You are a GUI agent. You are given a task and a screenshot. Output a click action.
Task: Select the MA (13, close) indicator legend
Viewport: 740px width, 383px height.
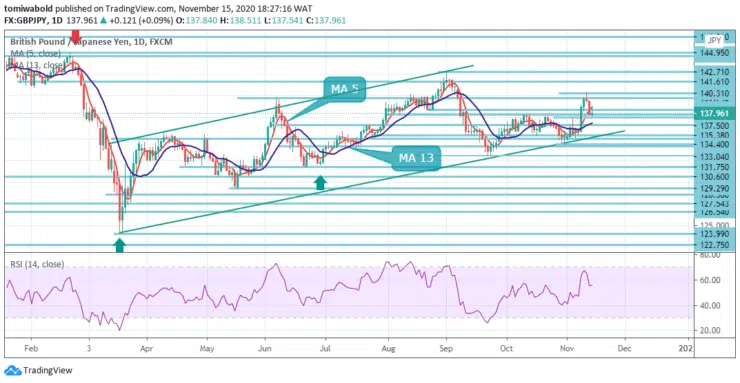pyautogui.click(x=37, y=65)
